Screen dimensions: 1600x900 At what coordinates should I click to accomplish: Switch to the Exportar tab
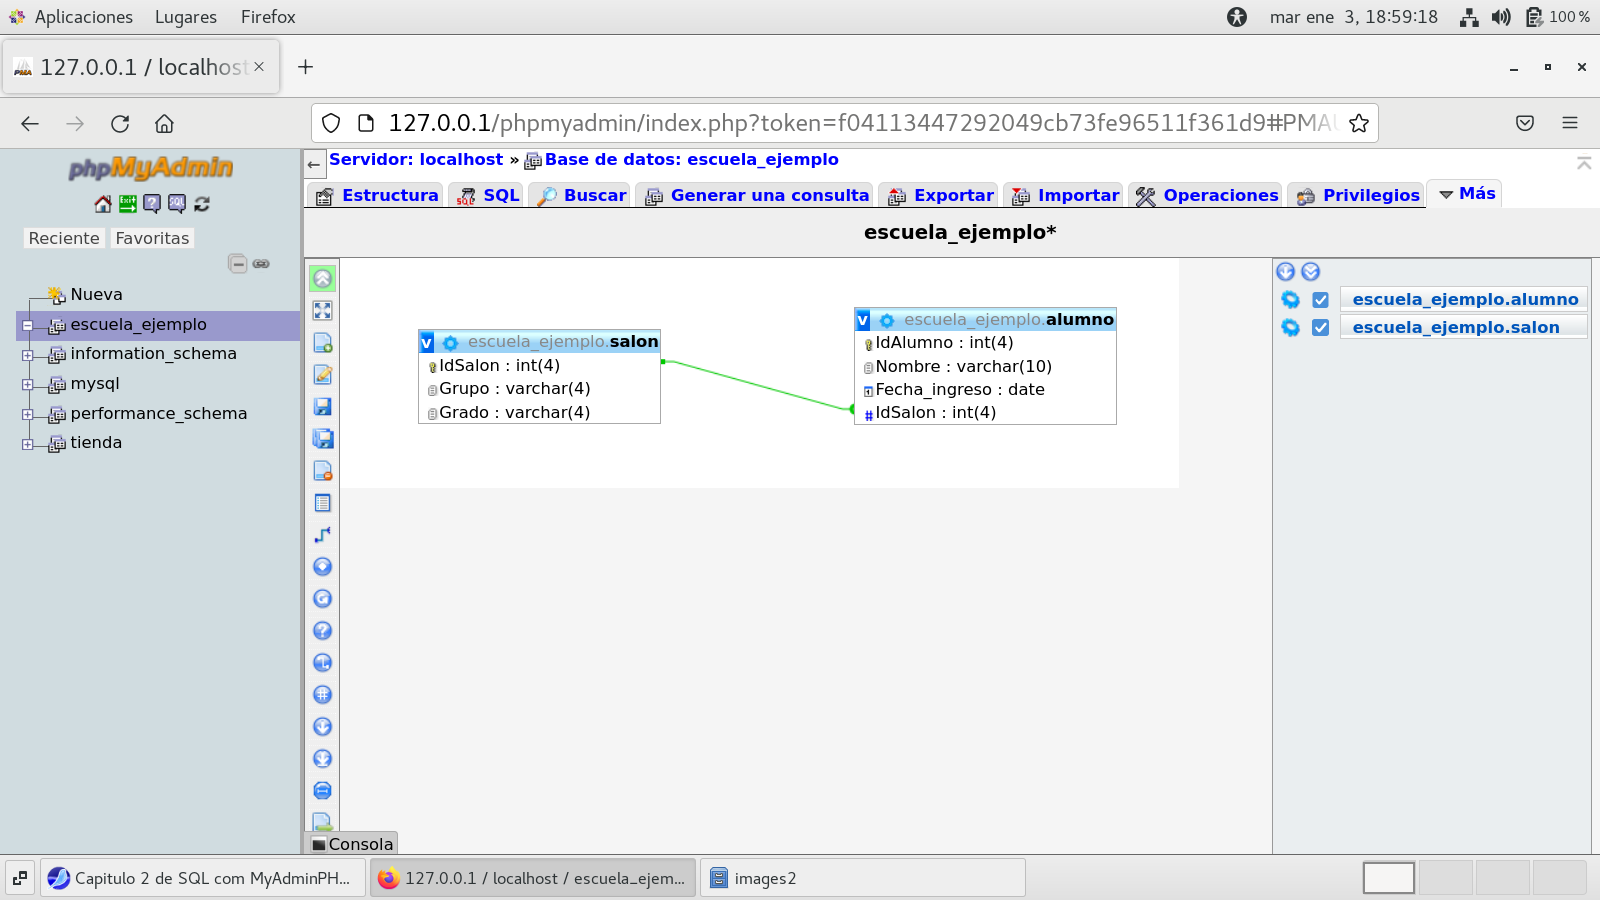941,195
